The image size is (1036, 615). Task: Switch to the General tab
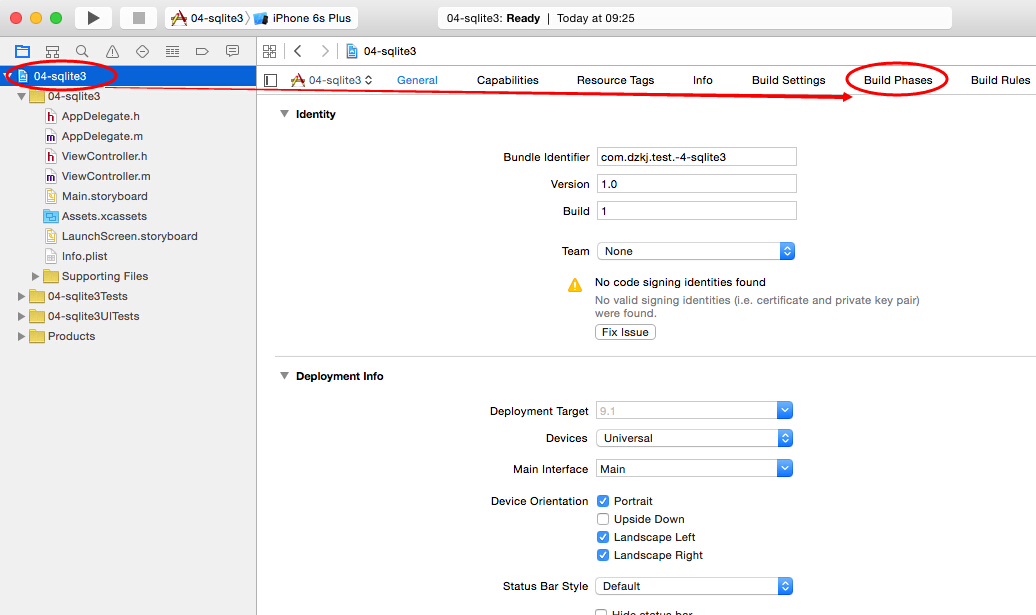(x=417, y=80)
